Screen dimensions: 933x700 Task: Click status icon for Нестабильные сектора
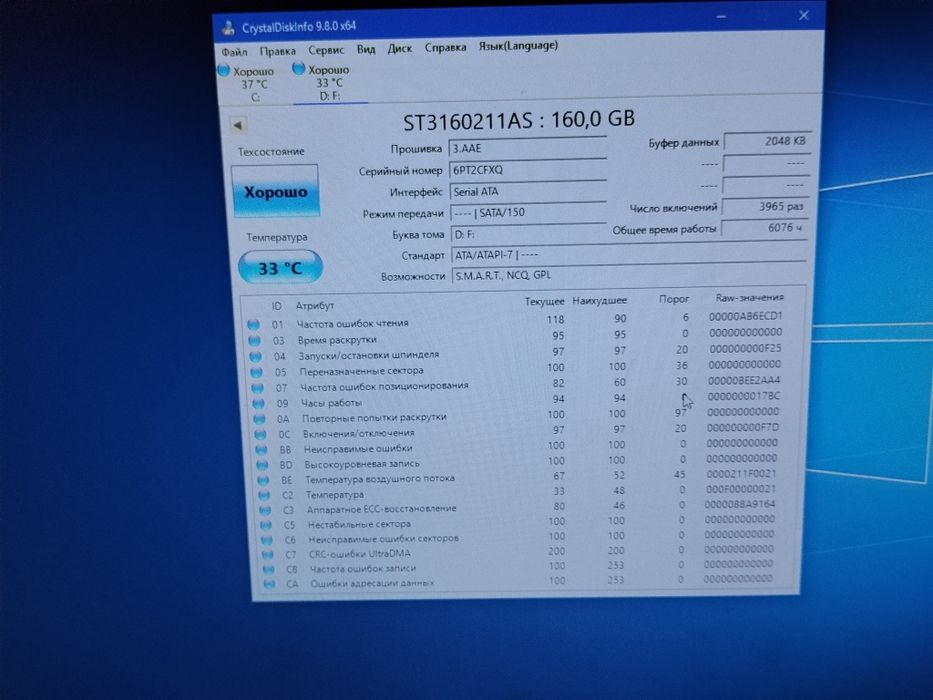click(266, 525)
